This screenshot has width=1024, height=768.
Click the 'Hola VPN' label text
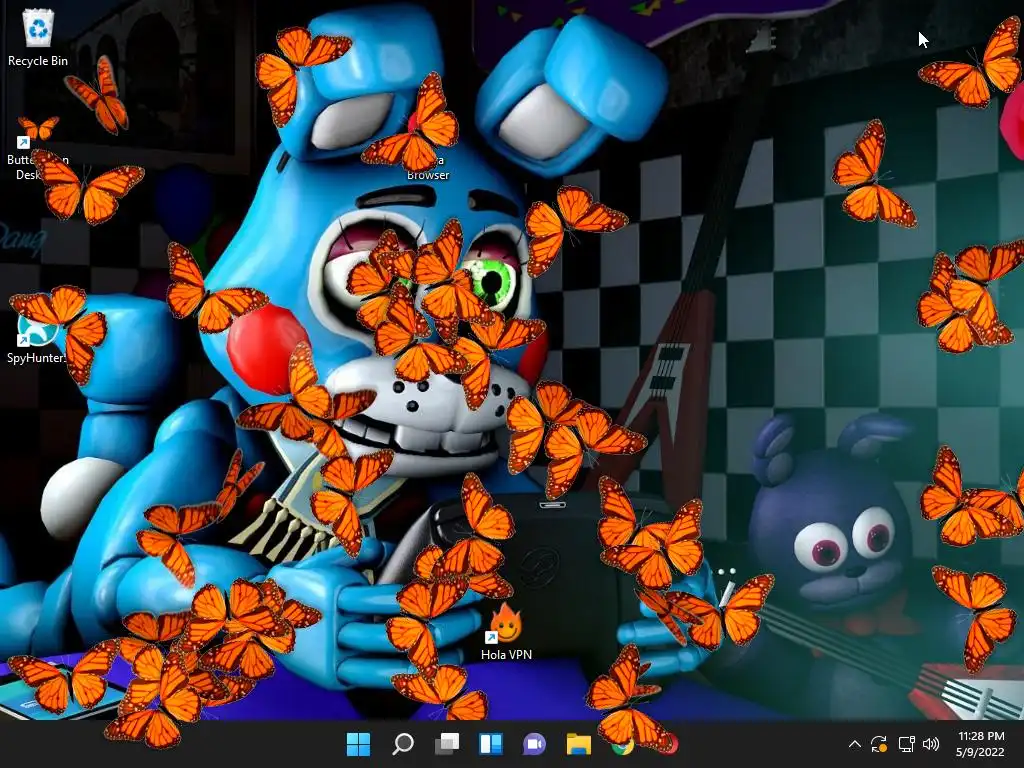tap(506, 654)
